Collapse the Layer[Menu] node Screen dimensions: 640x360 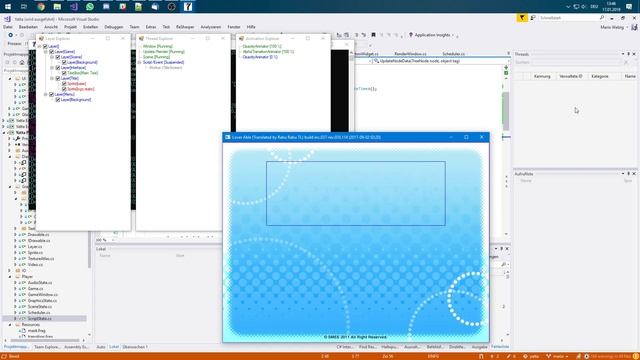(46, 94)
